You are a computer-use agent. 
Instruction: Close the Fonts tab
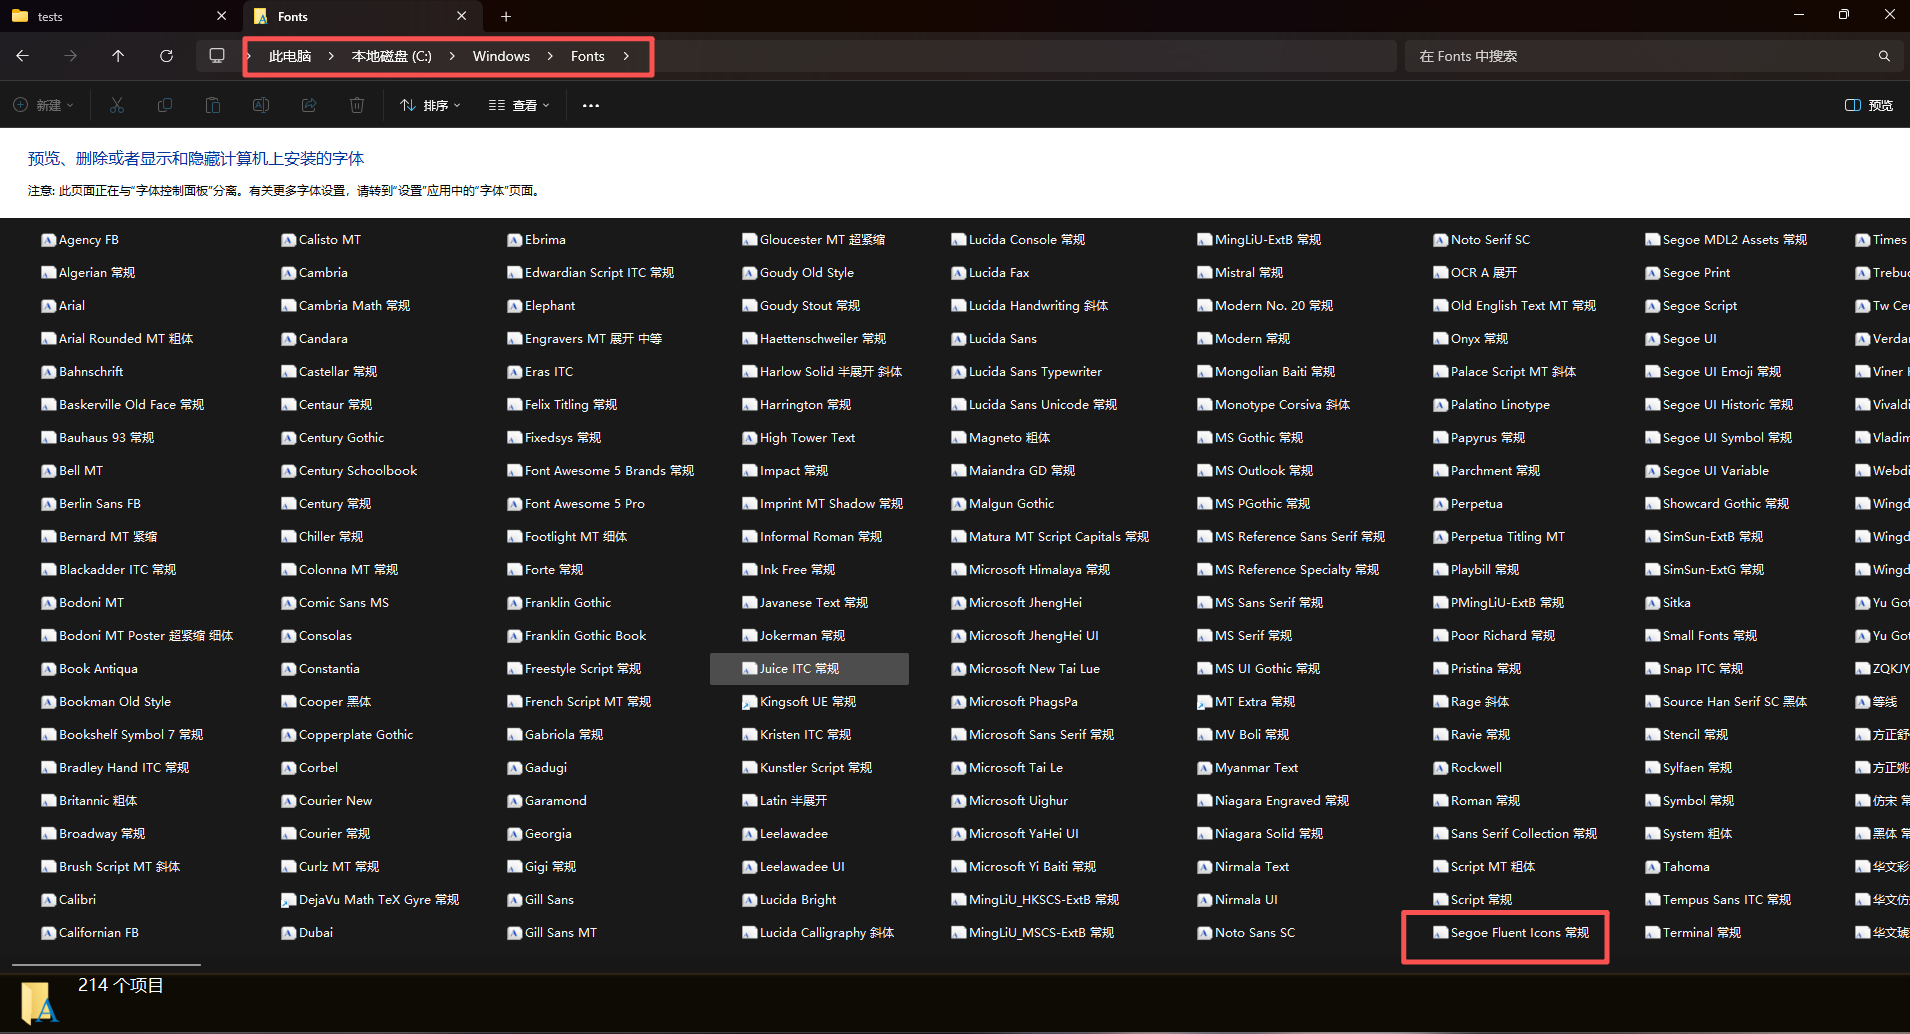point(461,16)
